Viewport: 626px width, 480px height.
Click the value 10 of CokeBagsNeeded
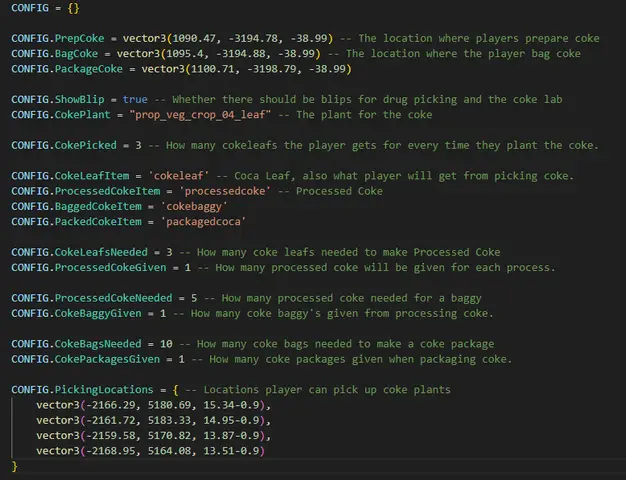tap(166, 343)
